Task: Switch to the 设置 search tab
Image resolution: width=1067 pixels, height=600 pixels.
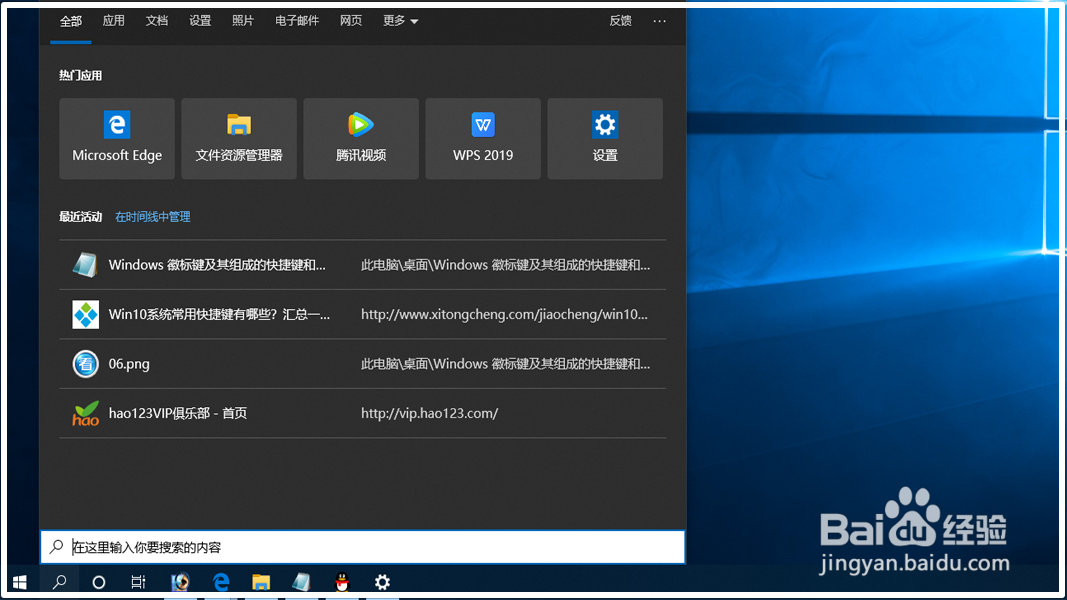Action: point(200,21)
